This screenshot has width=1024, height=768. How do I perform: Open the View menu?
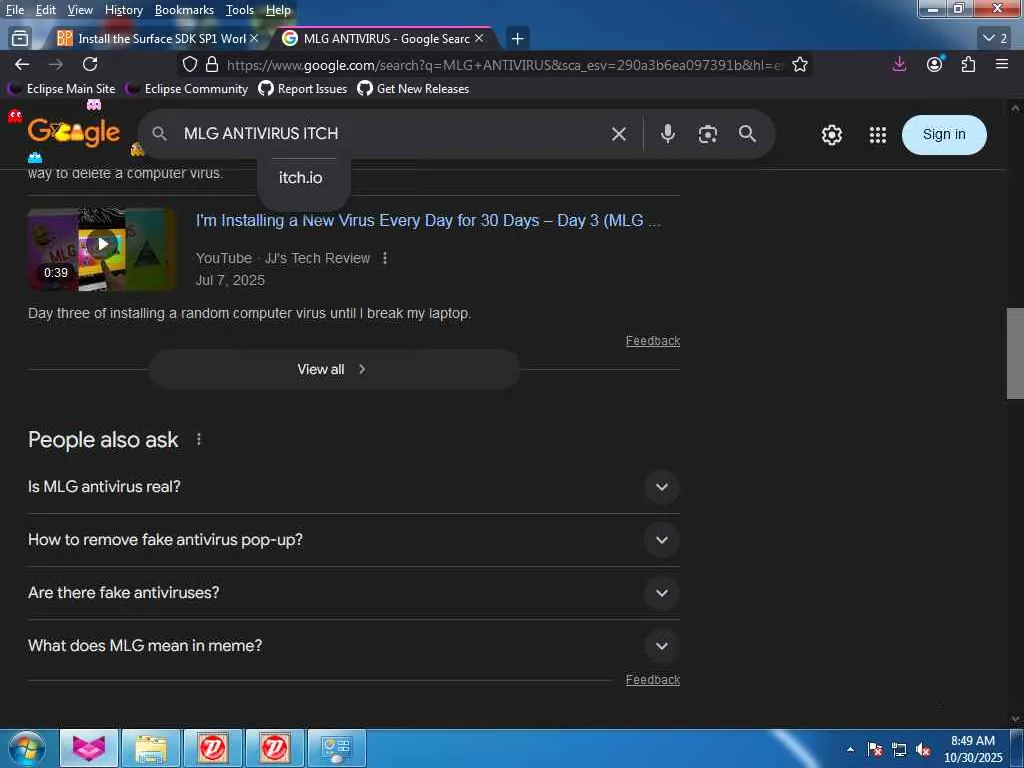80,10
